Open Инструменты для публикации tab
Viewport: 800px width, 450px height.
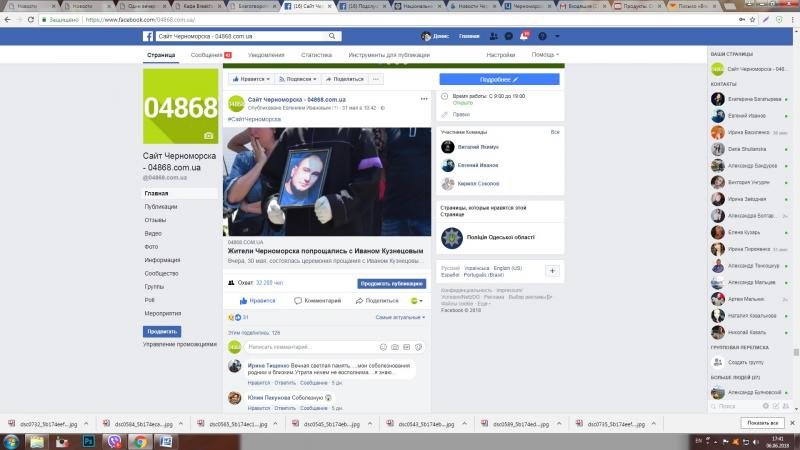tap(389, 55)
